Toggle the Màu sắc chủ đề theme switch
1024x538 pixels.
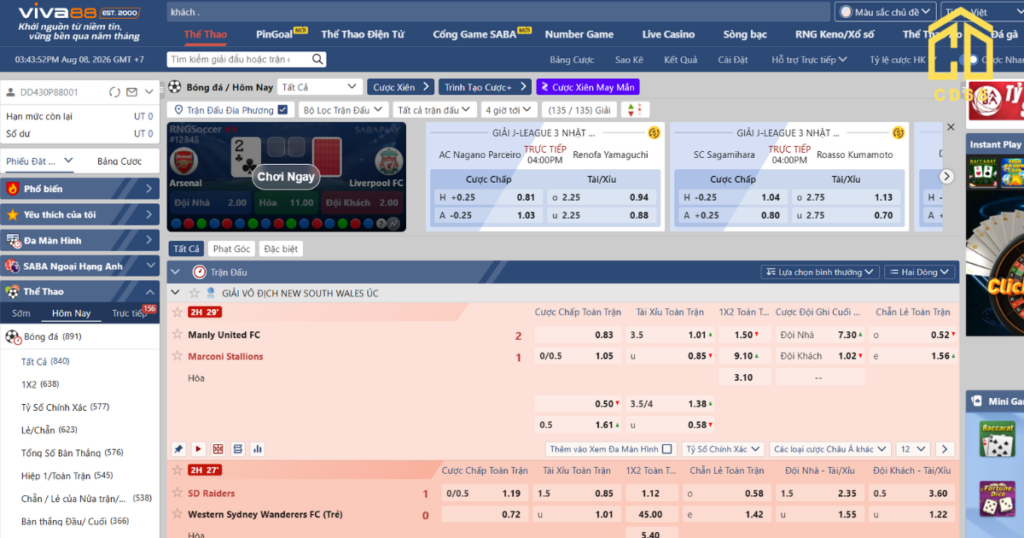(846, 12)
